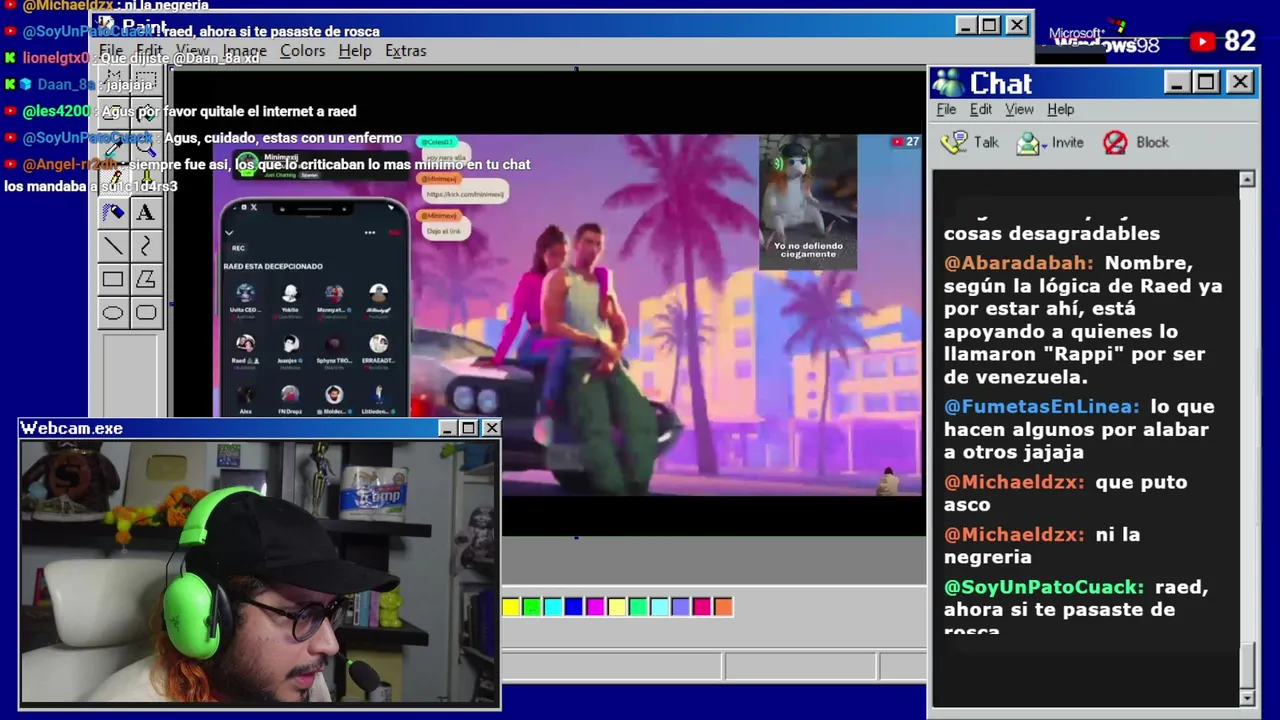The image size is (1280, 720).
Task: Click the @SoyUnPatoCuack username in Chat window
Action: (x=1044, y=587)
